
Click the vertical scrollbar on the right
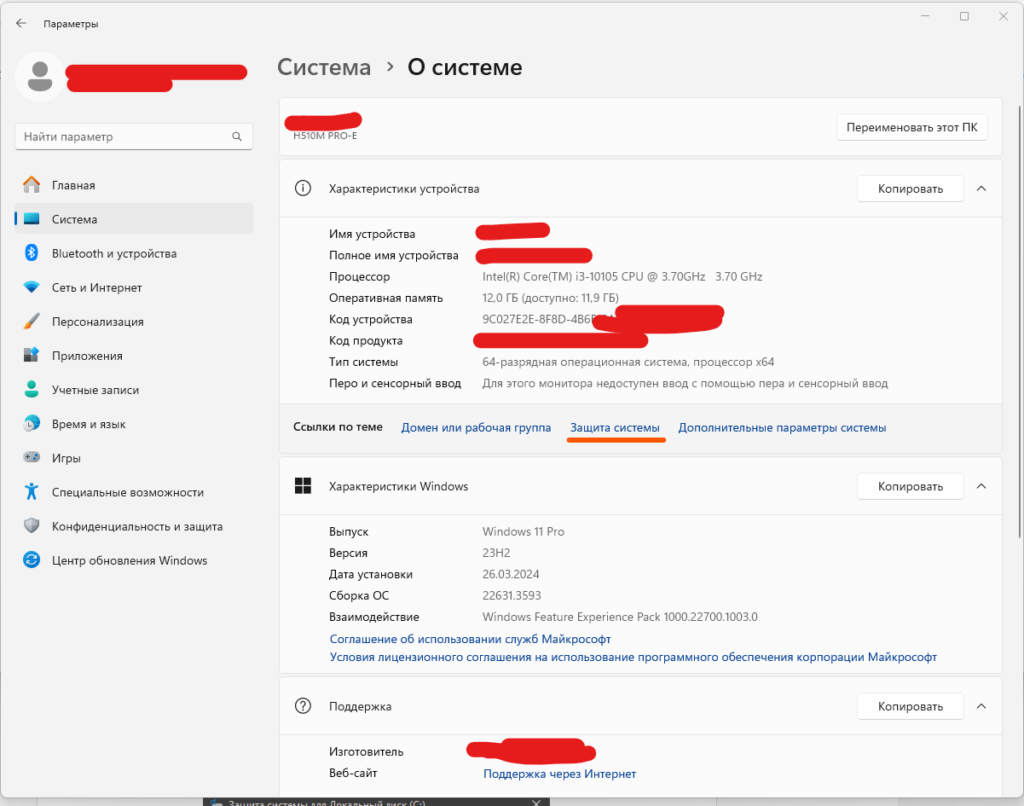click(x=1019, y=320)
